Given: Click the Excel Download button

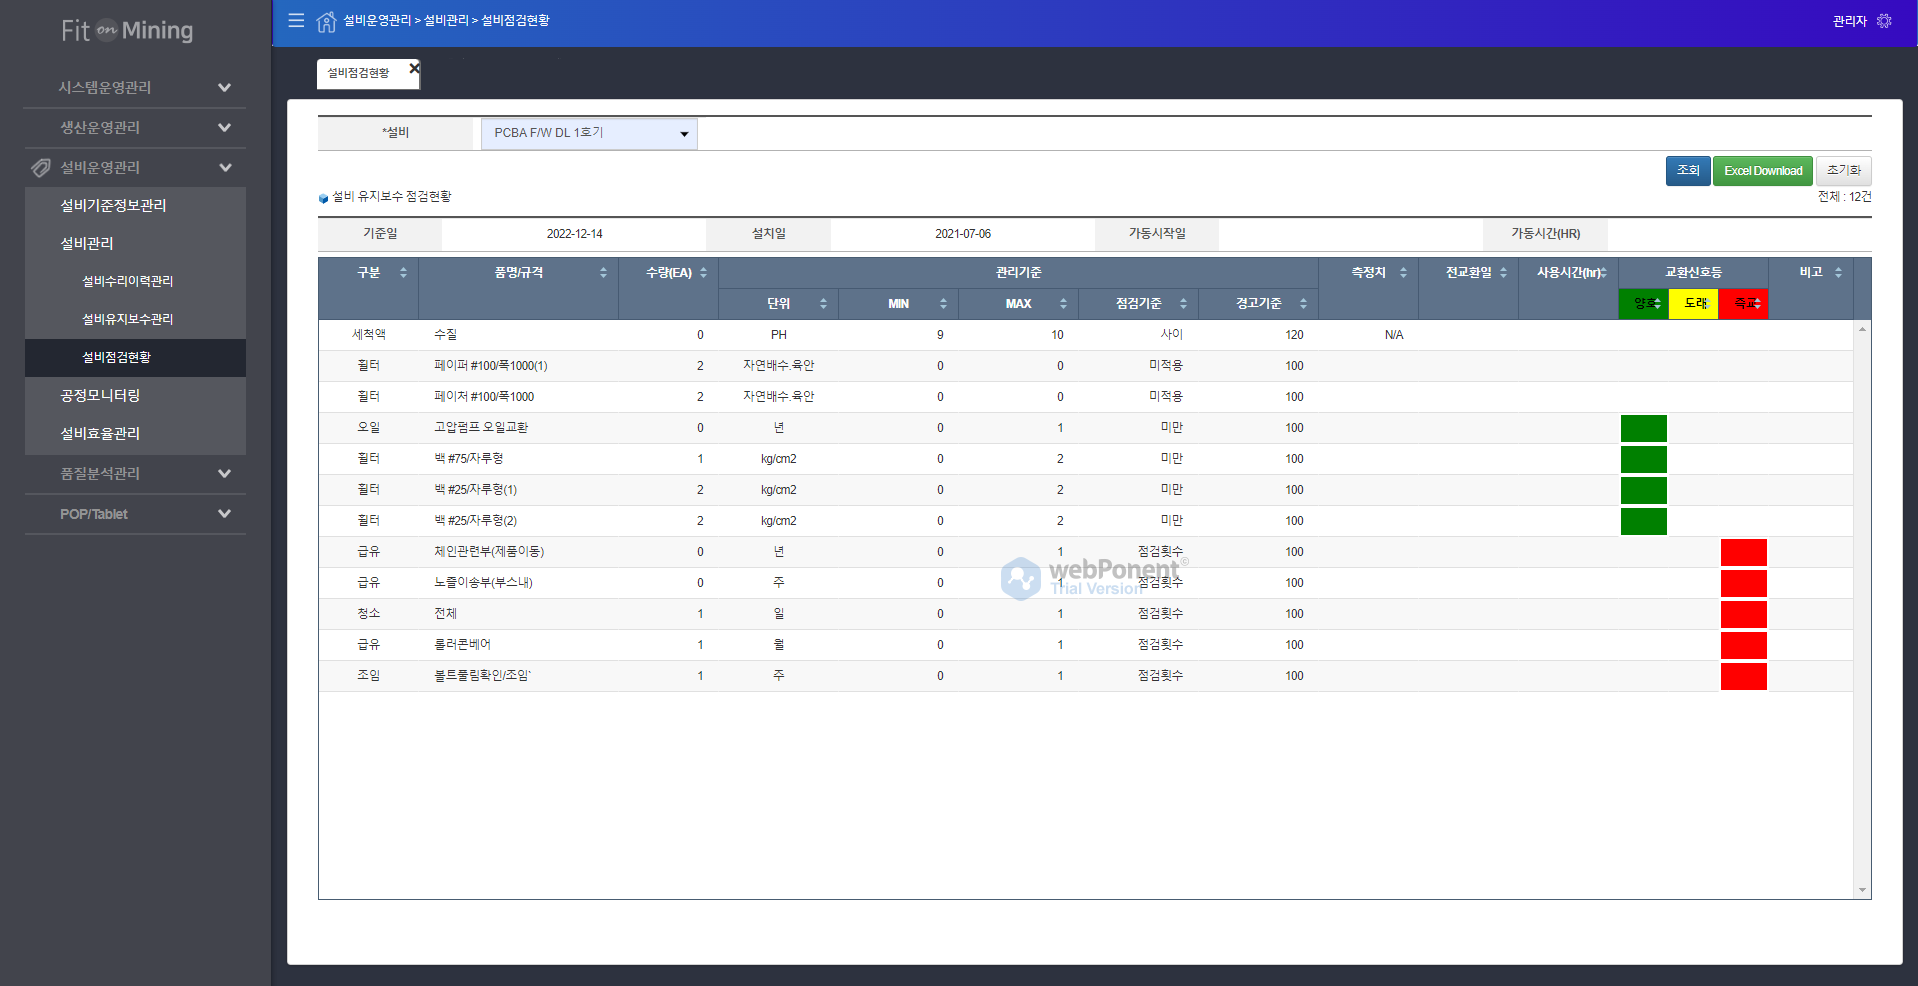Looking at the screenshot, I should tap(1762, 171).
